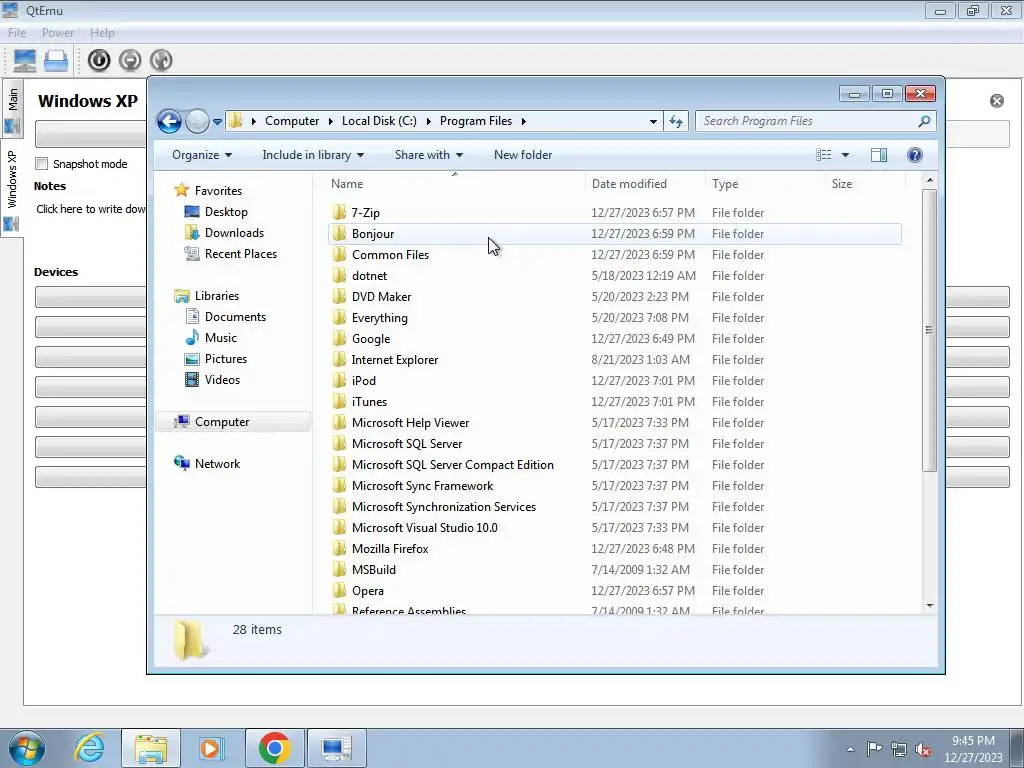Select the Google folder icon
The width and height of the screenshot is (1024, 768).
coord(339,338)
